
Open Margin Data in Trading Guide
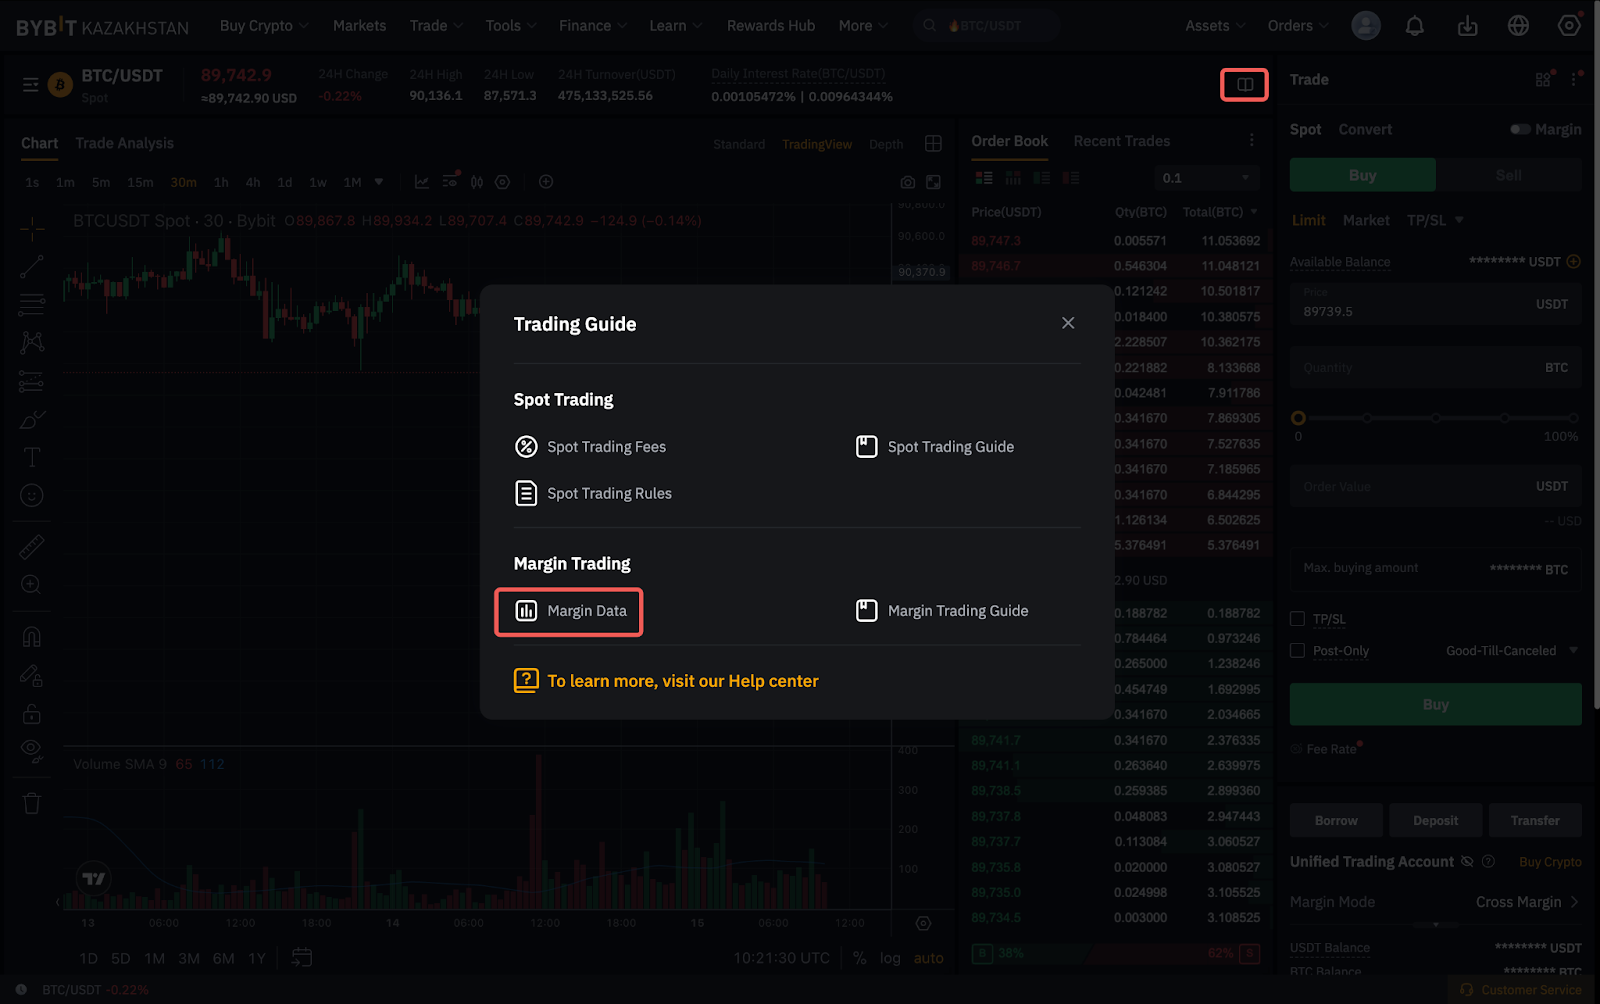point(570,611)
